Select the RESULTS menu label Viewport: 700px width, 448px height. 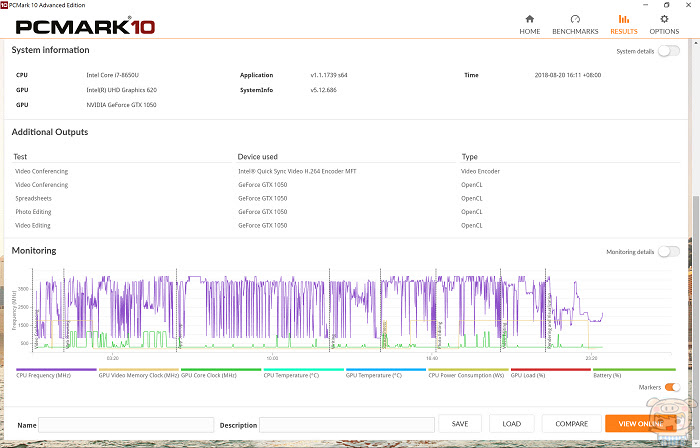(x=624, y=32)
